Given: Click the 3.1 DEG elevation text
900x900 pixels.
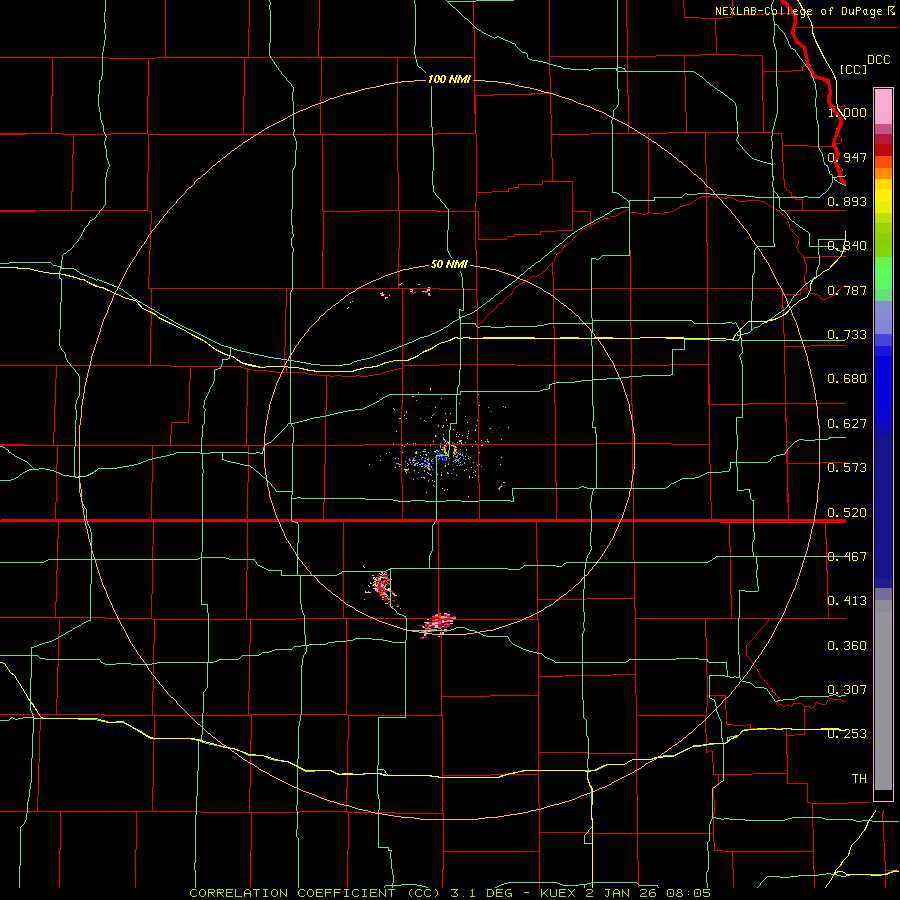Looking at the screenshot, I should (481, 893).
